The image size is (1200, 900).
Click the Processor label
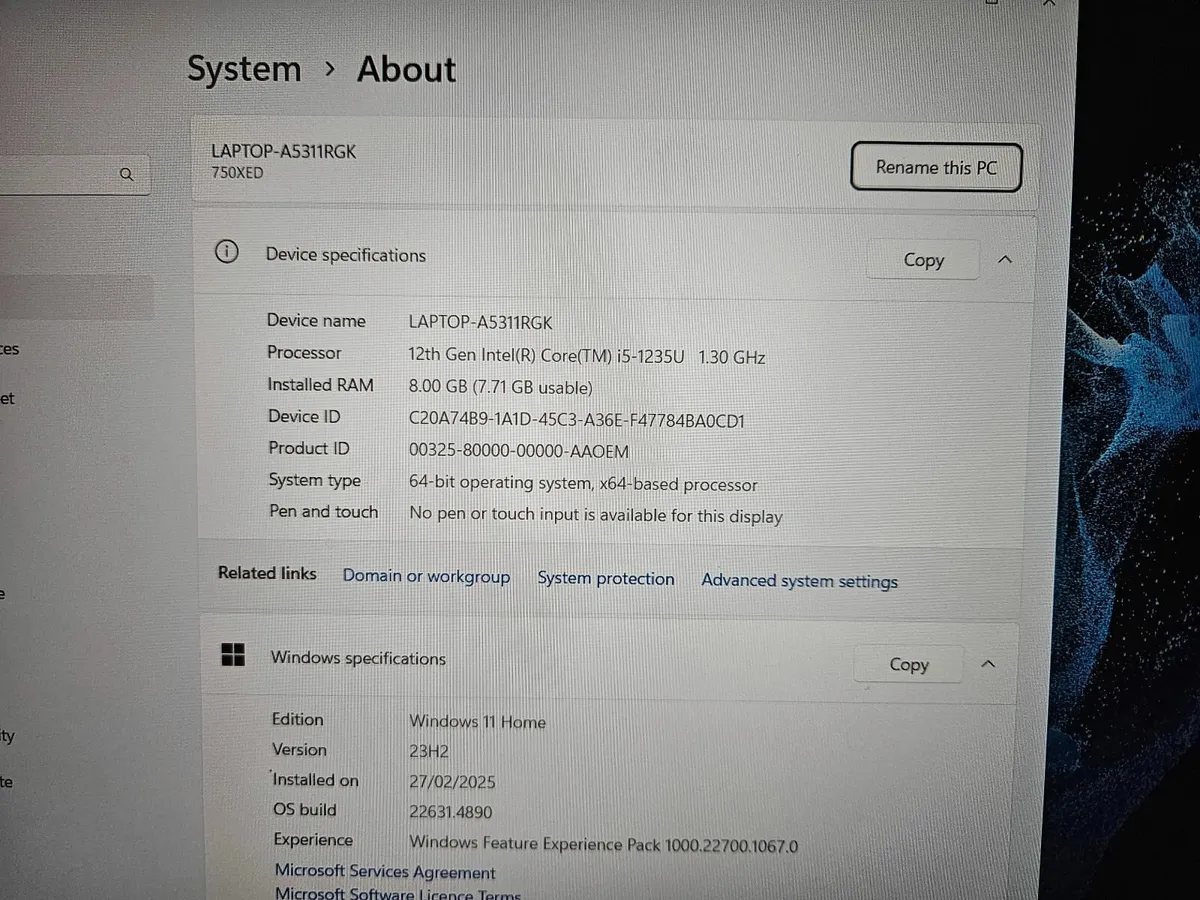point(304,352)
